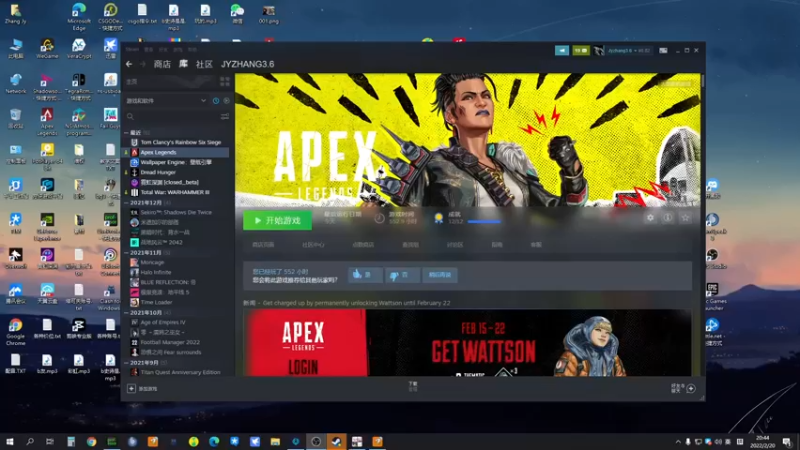Open the taskbar search magnifier icon
This screenshot has width=800, height=450.
click(x=30, y=441)
